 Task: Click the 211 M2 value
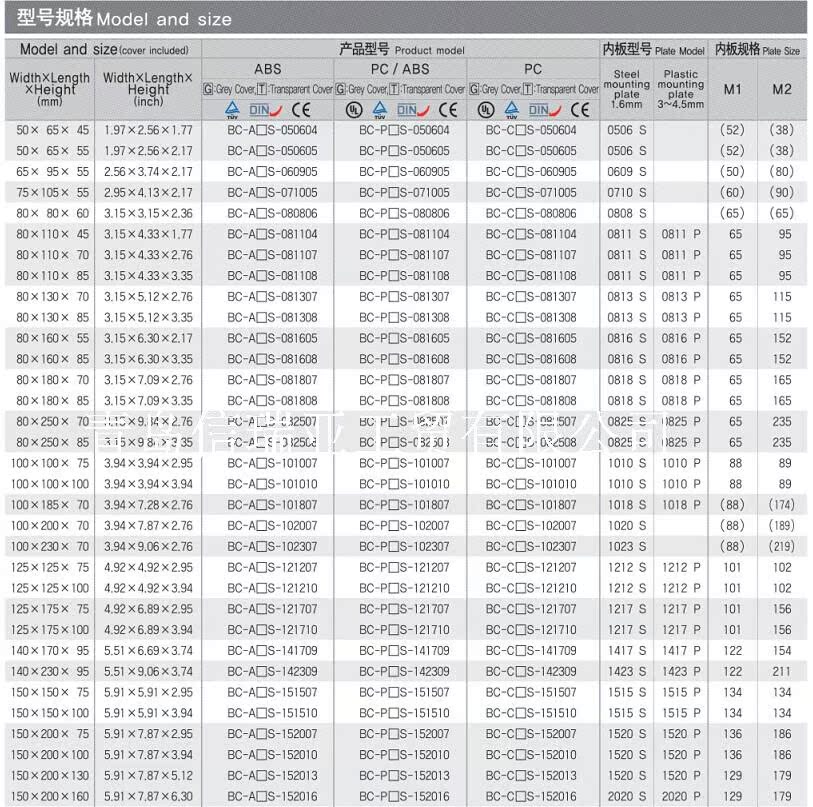tap(782, 671)
